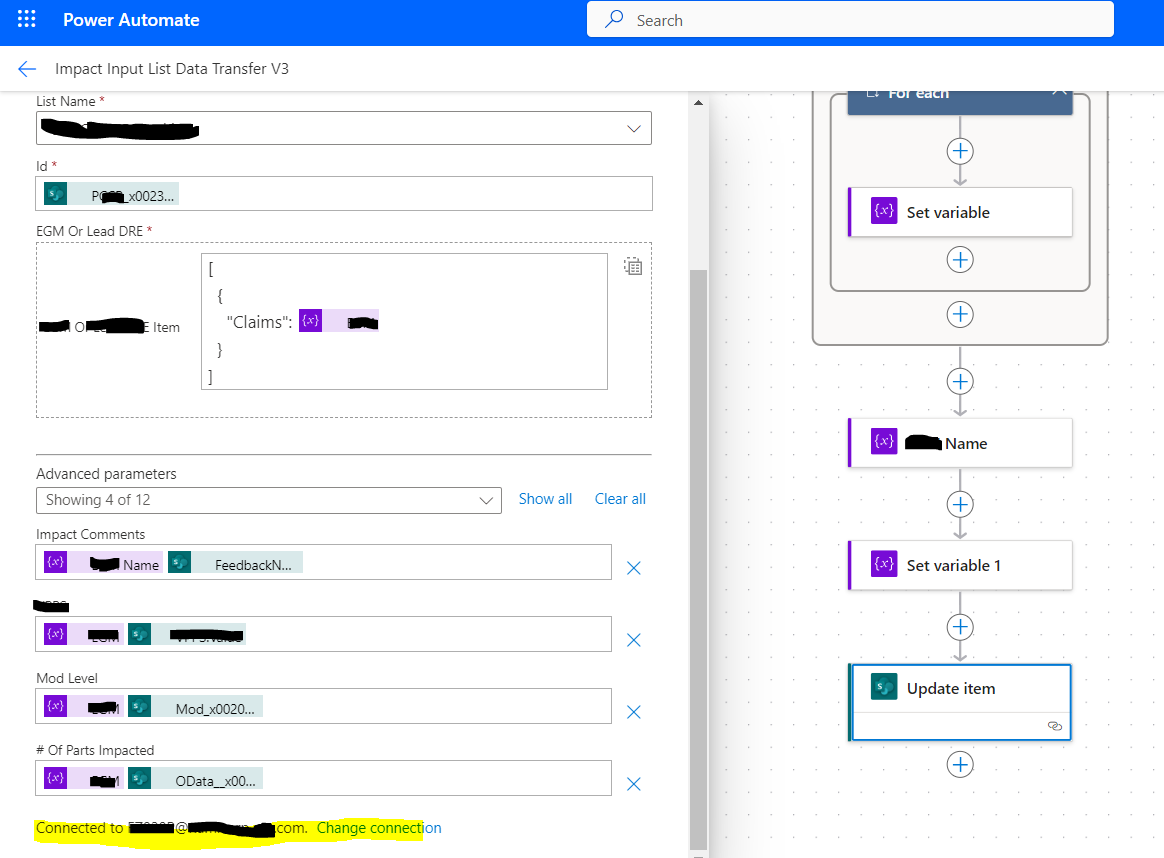1164x858 pixels.
Task: Add a new step below Update item
Action: tap(960, 764)
